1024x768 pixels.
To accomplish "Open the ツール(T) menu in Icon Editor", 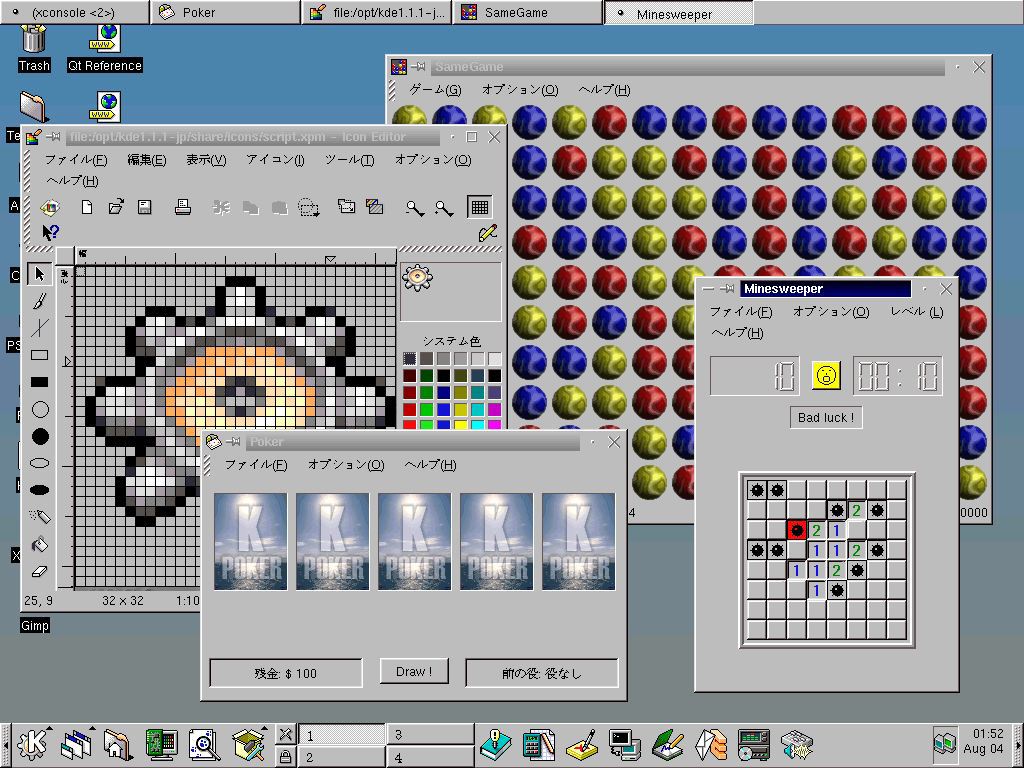I will click(x=349, y=160).
